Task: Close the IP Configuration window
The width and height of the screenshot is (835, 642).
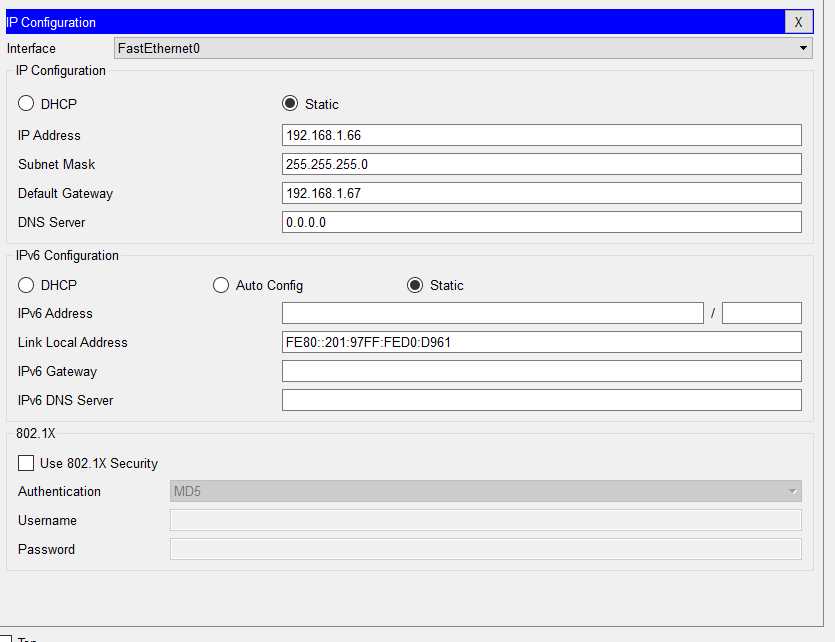Action: (798, 22)
